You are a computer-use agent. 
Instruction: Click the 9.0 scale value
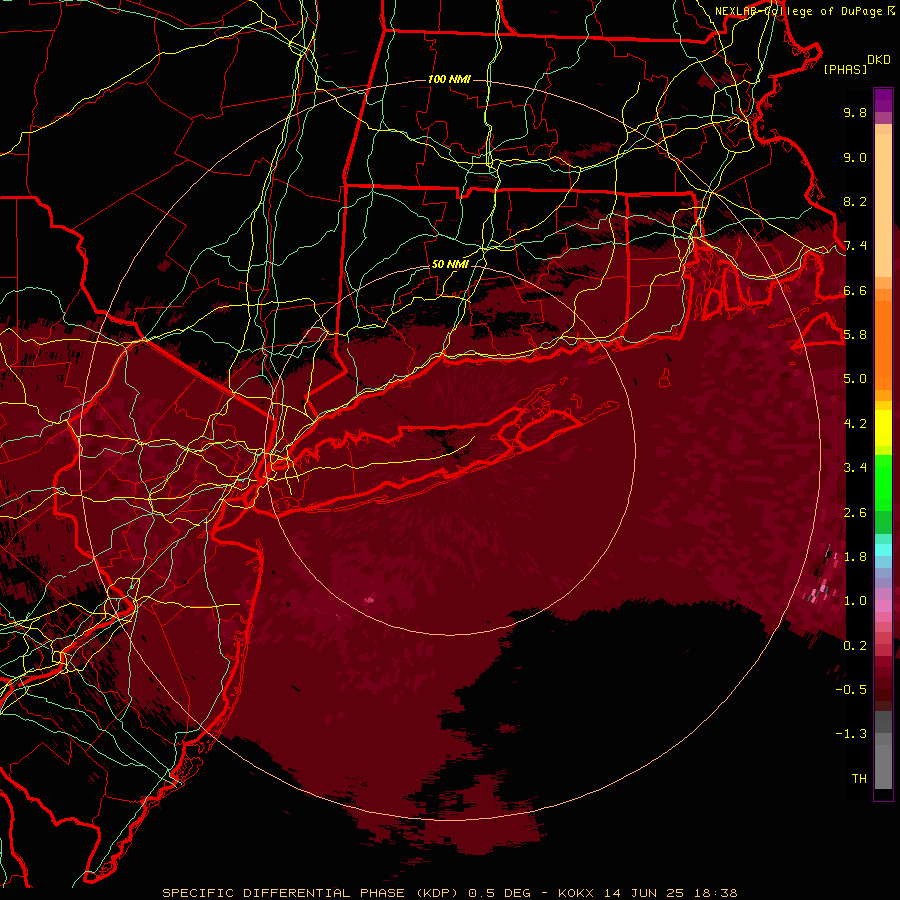855,157
